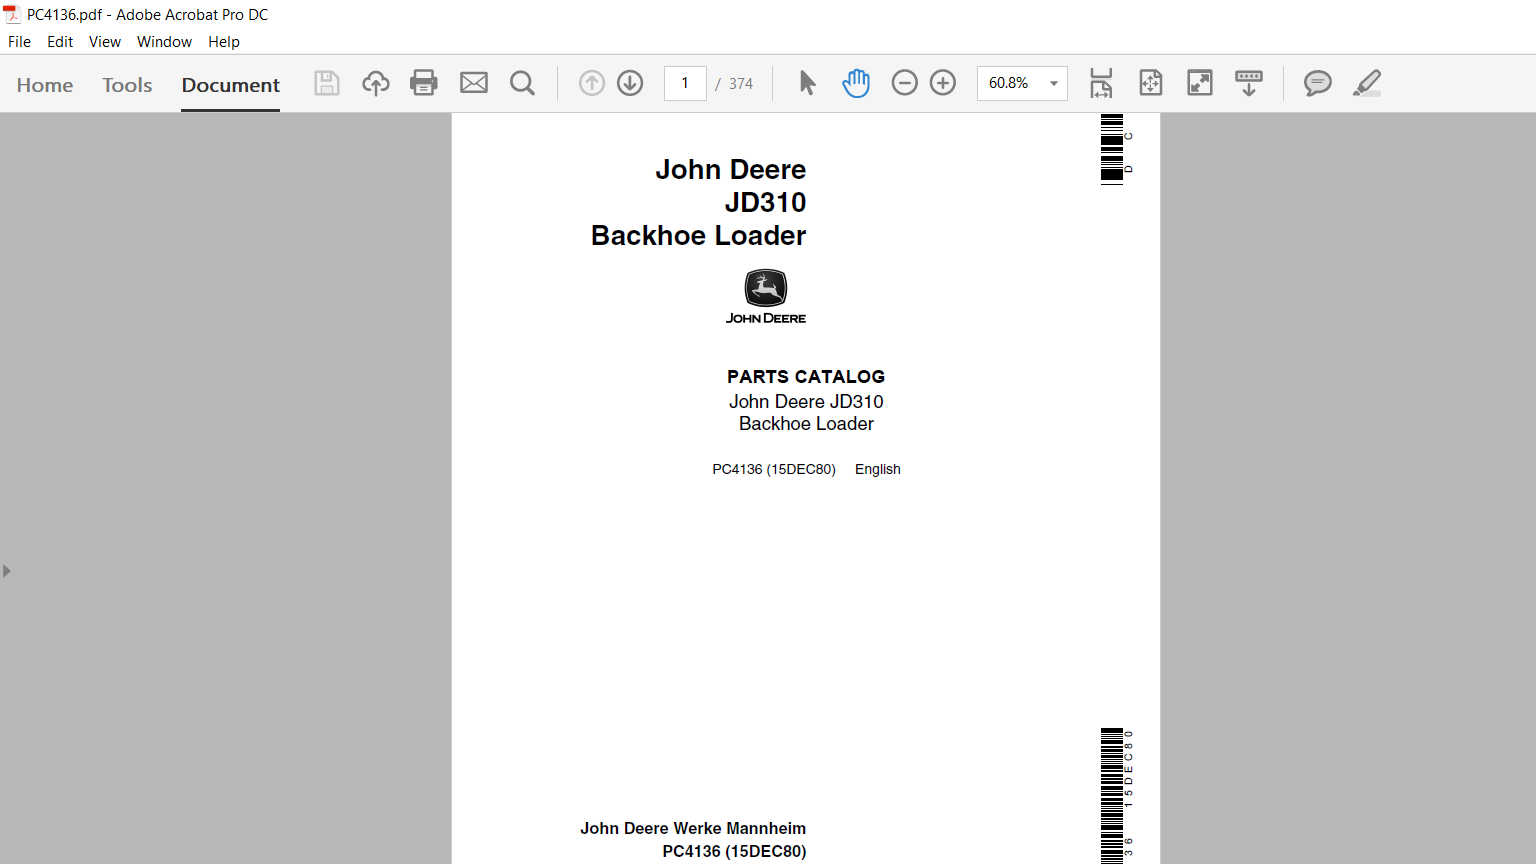The width and height of the screenshot is (1536, 864).
Task: Click the page number input field
Action: [685, 83]
